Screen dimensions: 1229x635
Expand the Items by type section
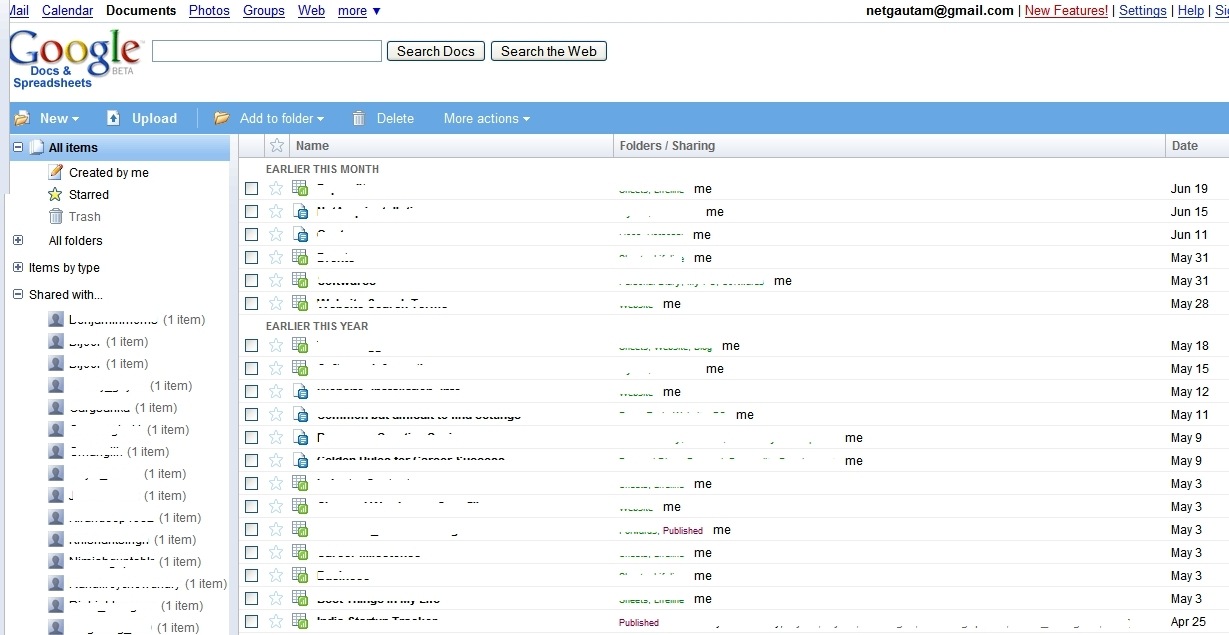click(17, 267)
